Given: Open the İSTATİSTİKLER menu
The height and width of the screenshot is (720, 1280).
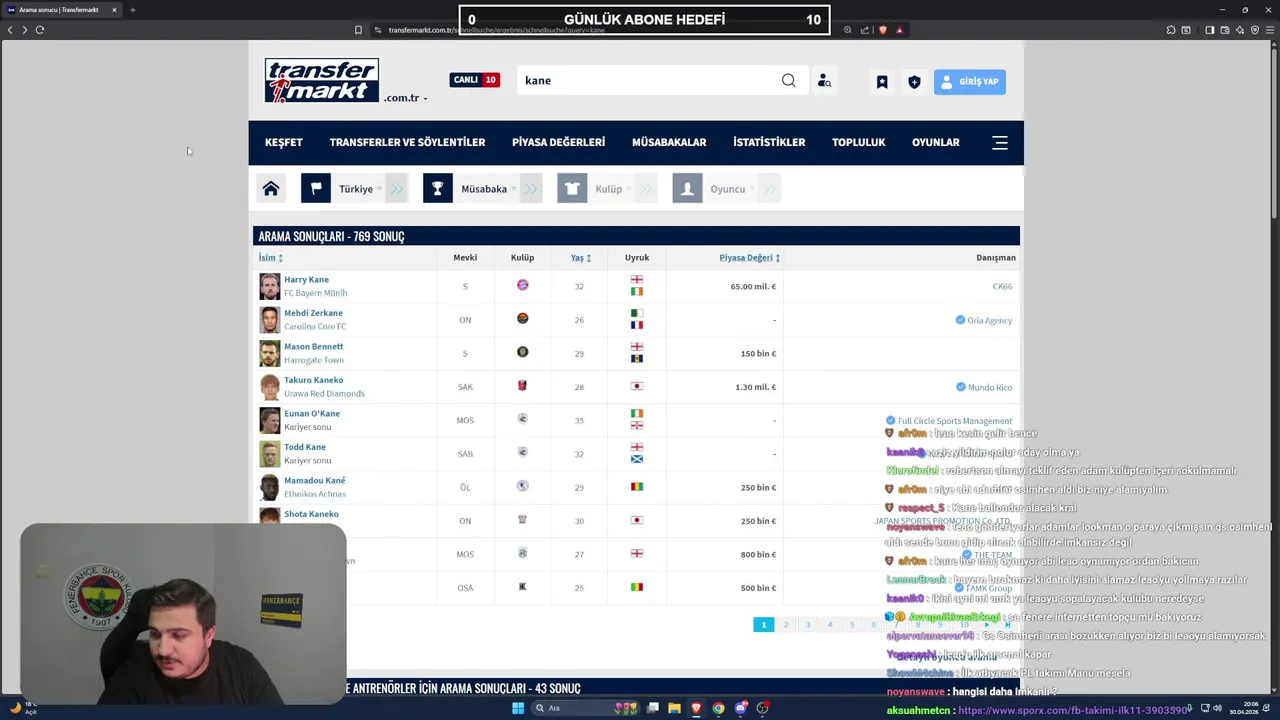Looking at the screenshot, I should pyautogui.click(x=769, y=143).
